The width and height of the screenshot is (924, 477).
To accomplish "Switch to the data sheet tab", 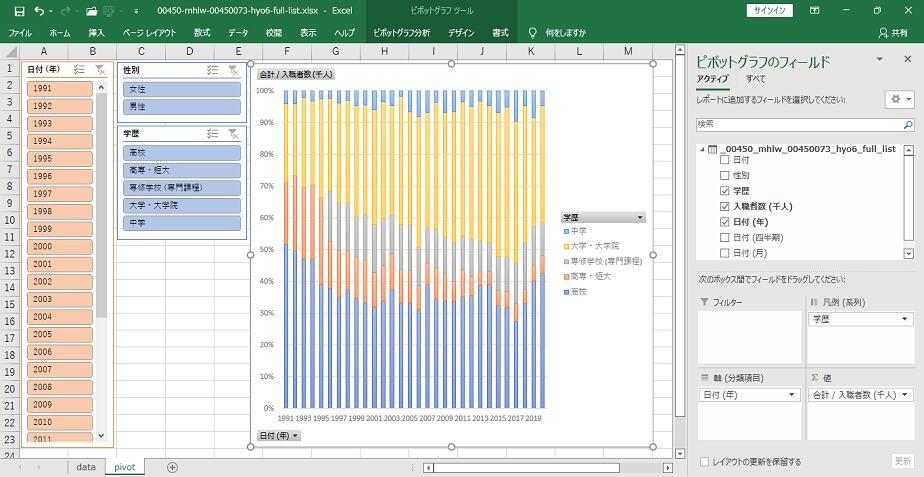I will click(x=86, y=467).
